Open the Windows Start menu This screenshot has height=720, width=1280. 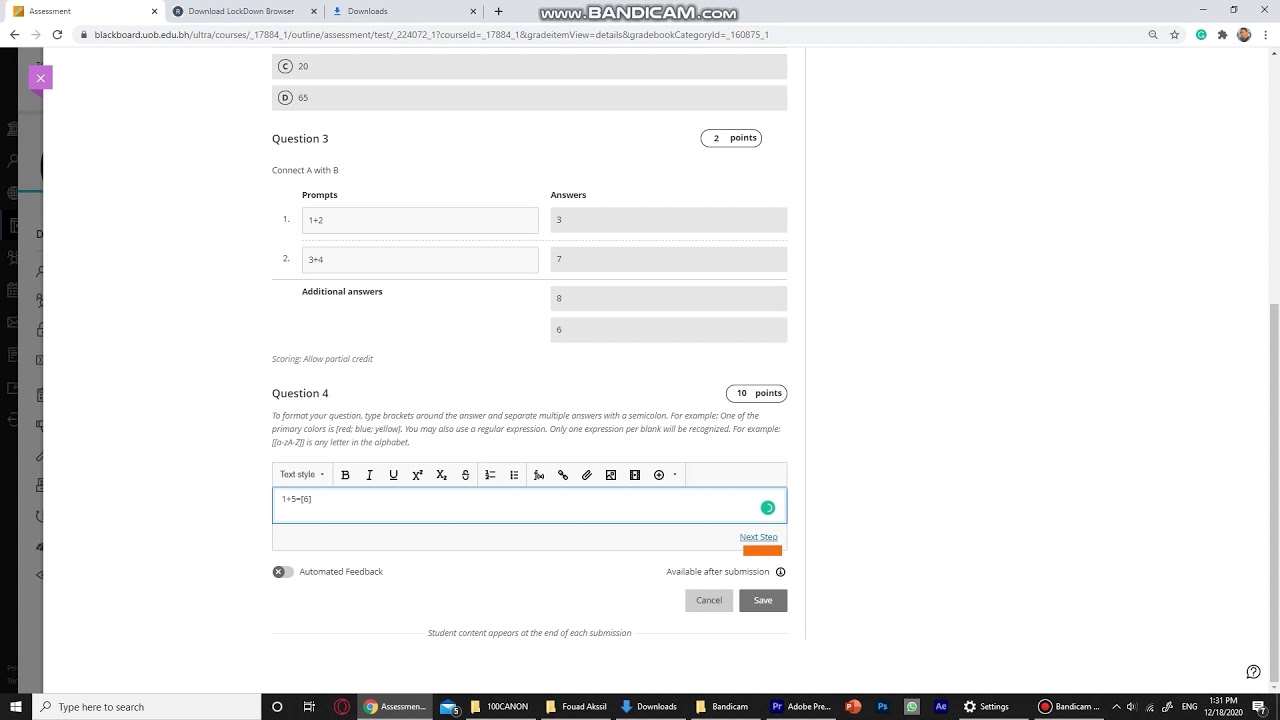pos(15,706)
